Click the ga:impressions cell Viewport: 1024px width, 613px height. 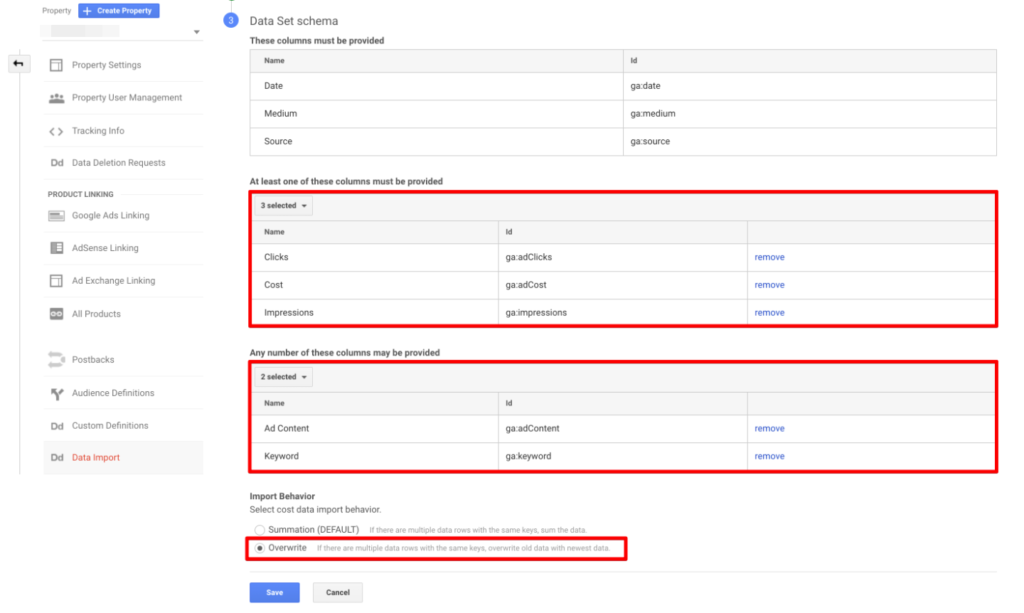click(x=623, y=313)
